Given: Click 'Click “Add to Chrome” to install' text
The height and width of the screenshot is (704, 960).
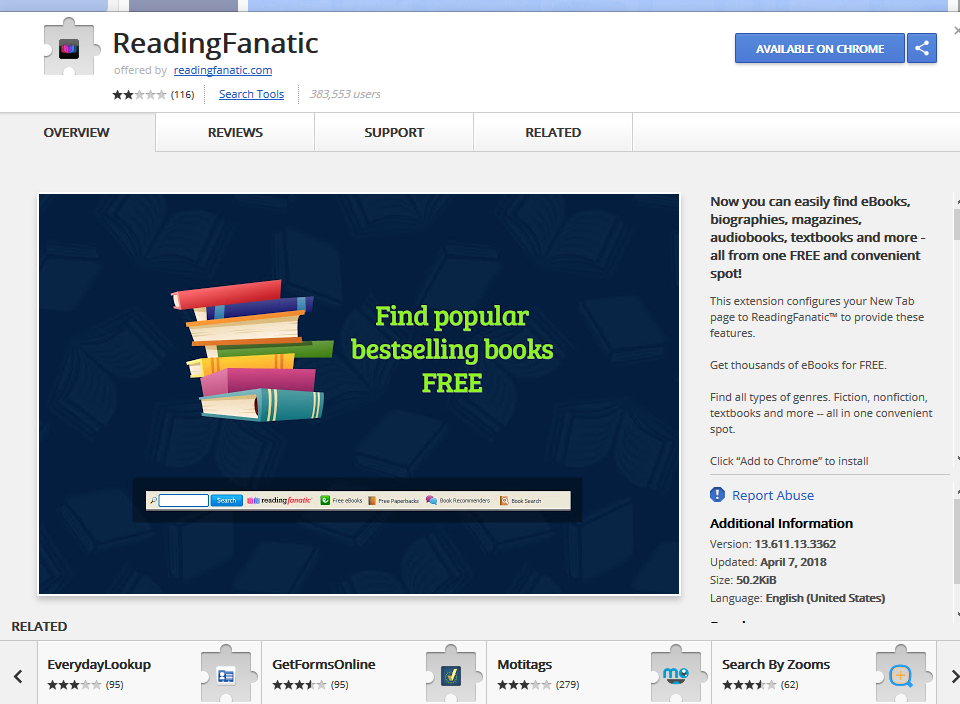Looking at the screenshot, I should pos(789,461).
